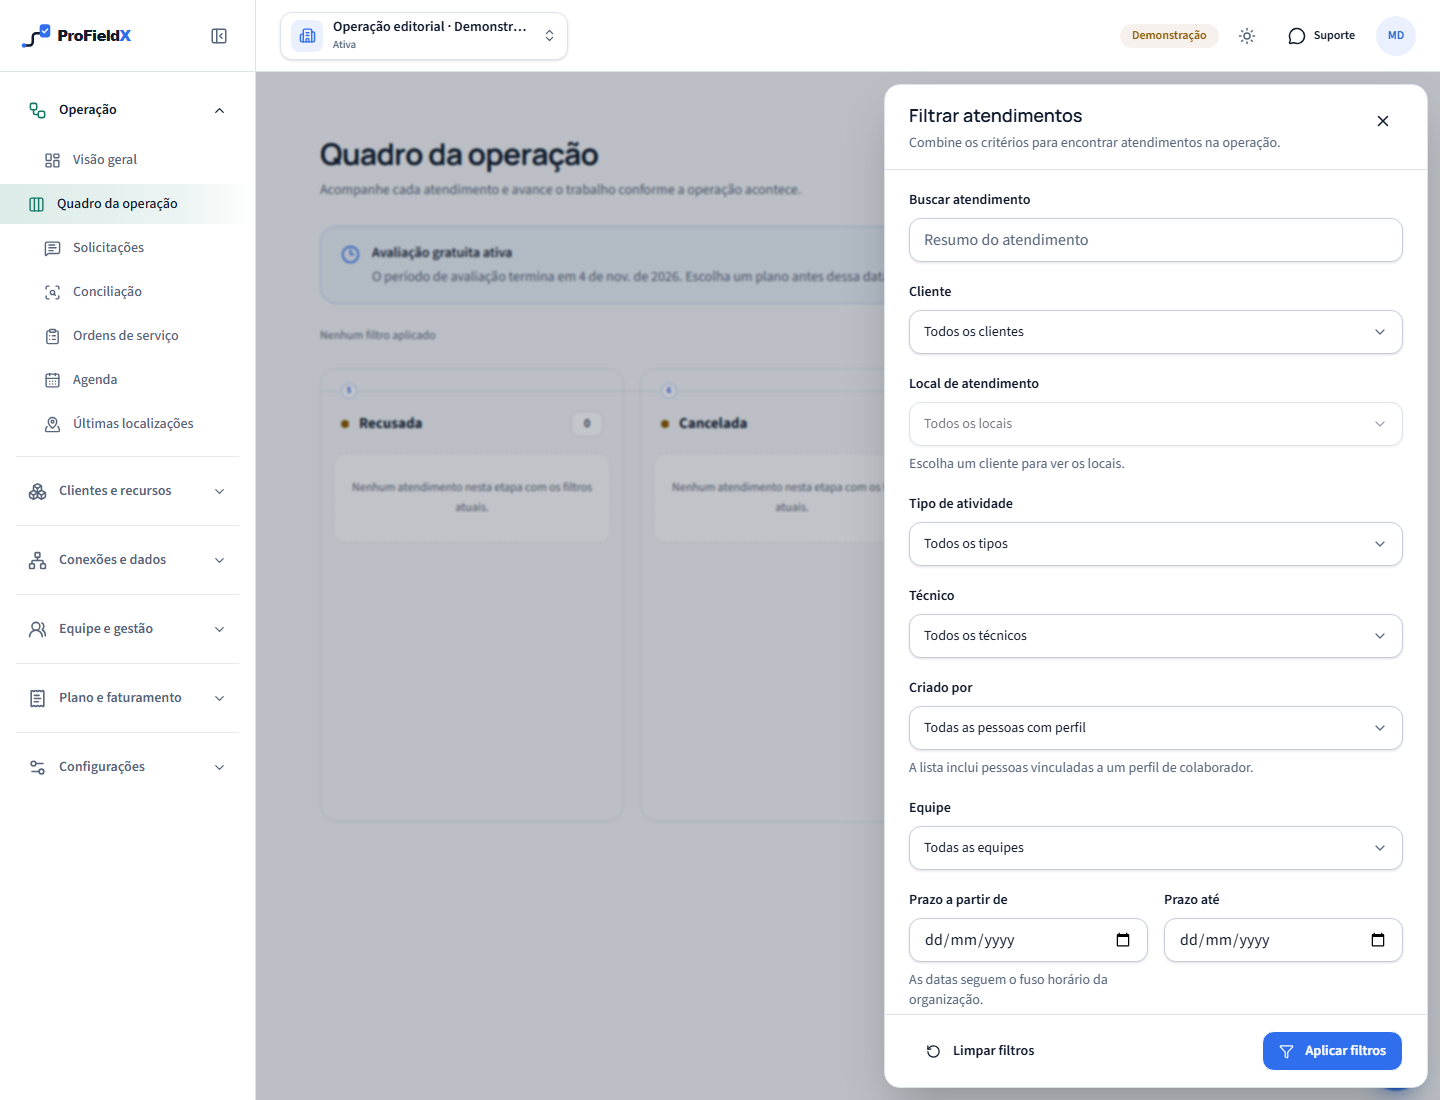This screenshot has height=1100, width=1440.
Task: Open the Cliente dropdown
Action: tap(1156, 332)
